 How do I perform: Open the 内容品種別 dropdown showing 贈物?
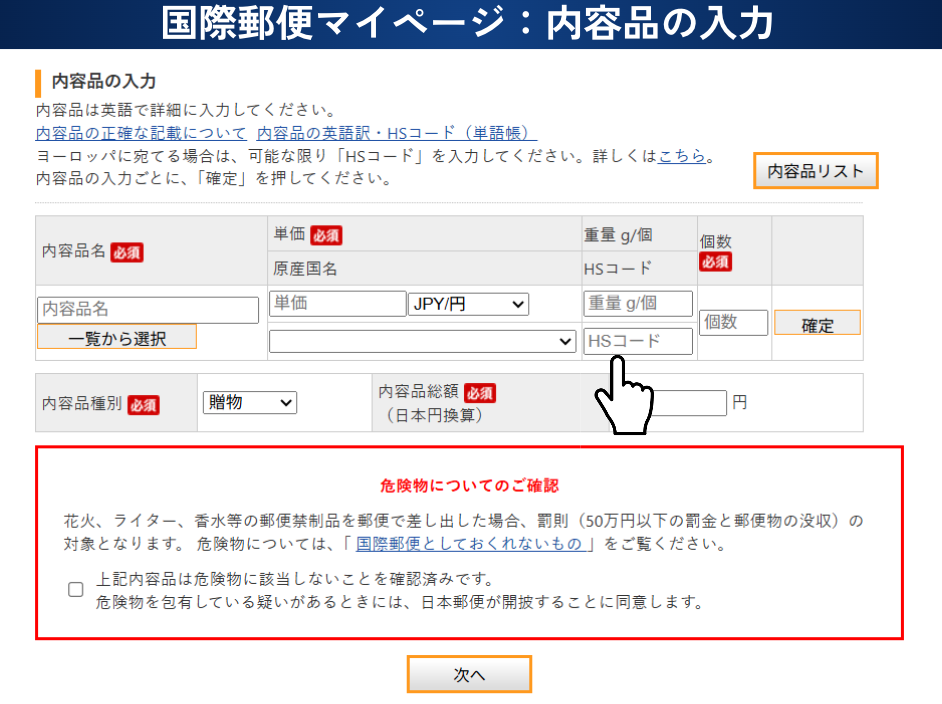[249, 402]
